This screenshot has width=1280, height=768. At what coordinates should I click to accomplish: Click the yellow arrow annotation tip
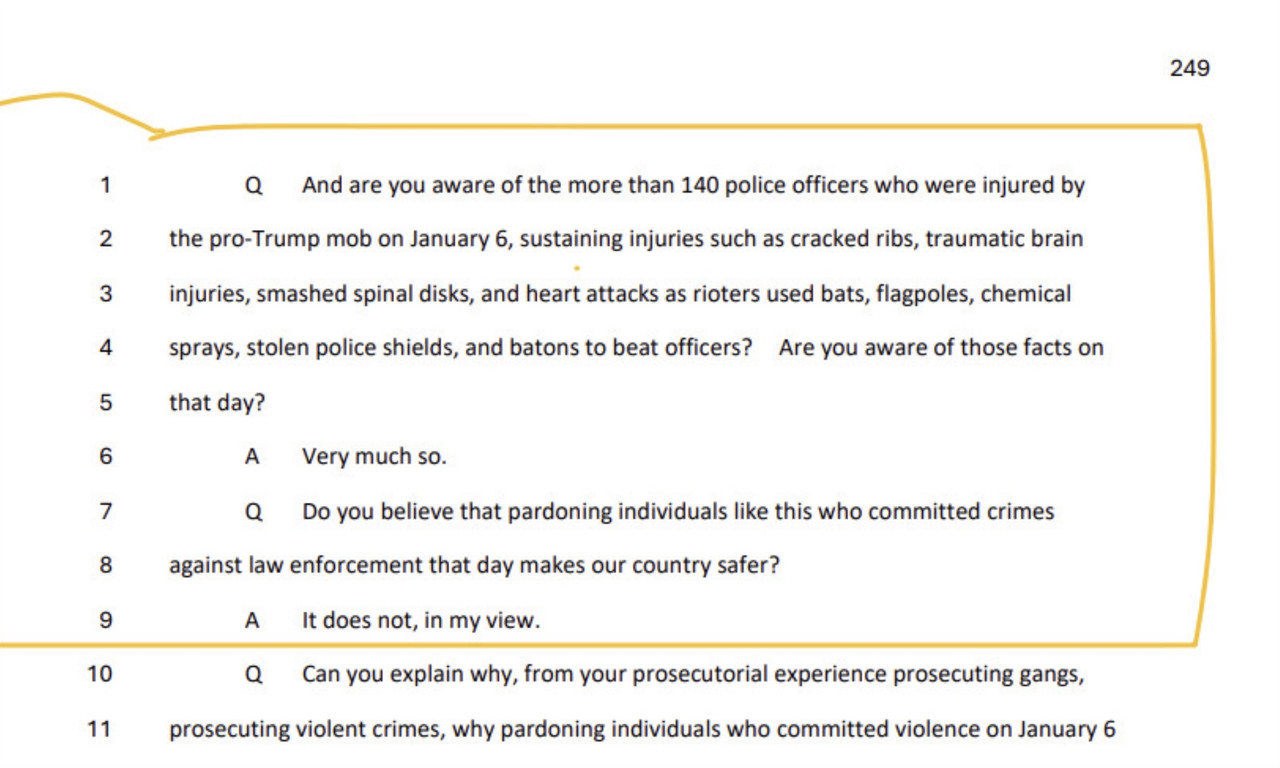pyautogui.click(x=158, y=132)
